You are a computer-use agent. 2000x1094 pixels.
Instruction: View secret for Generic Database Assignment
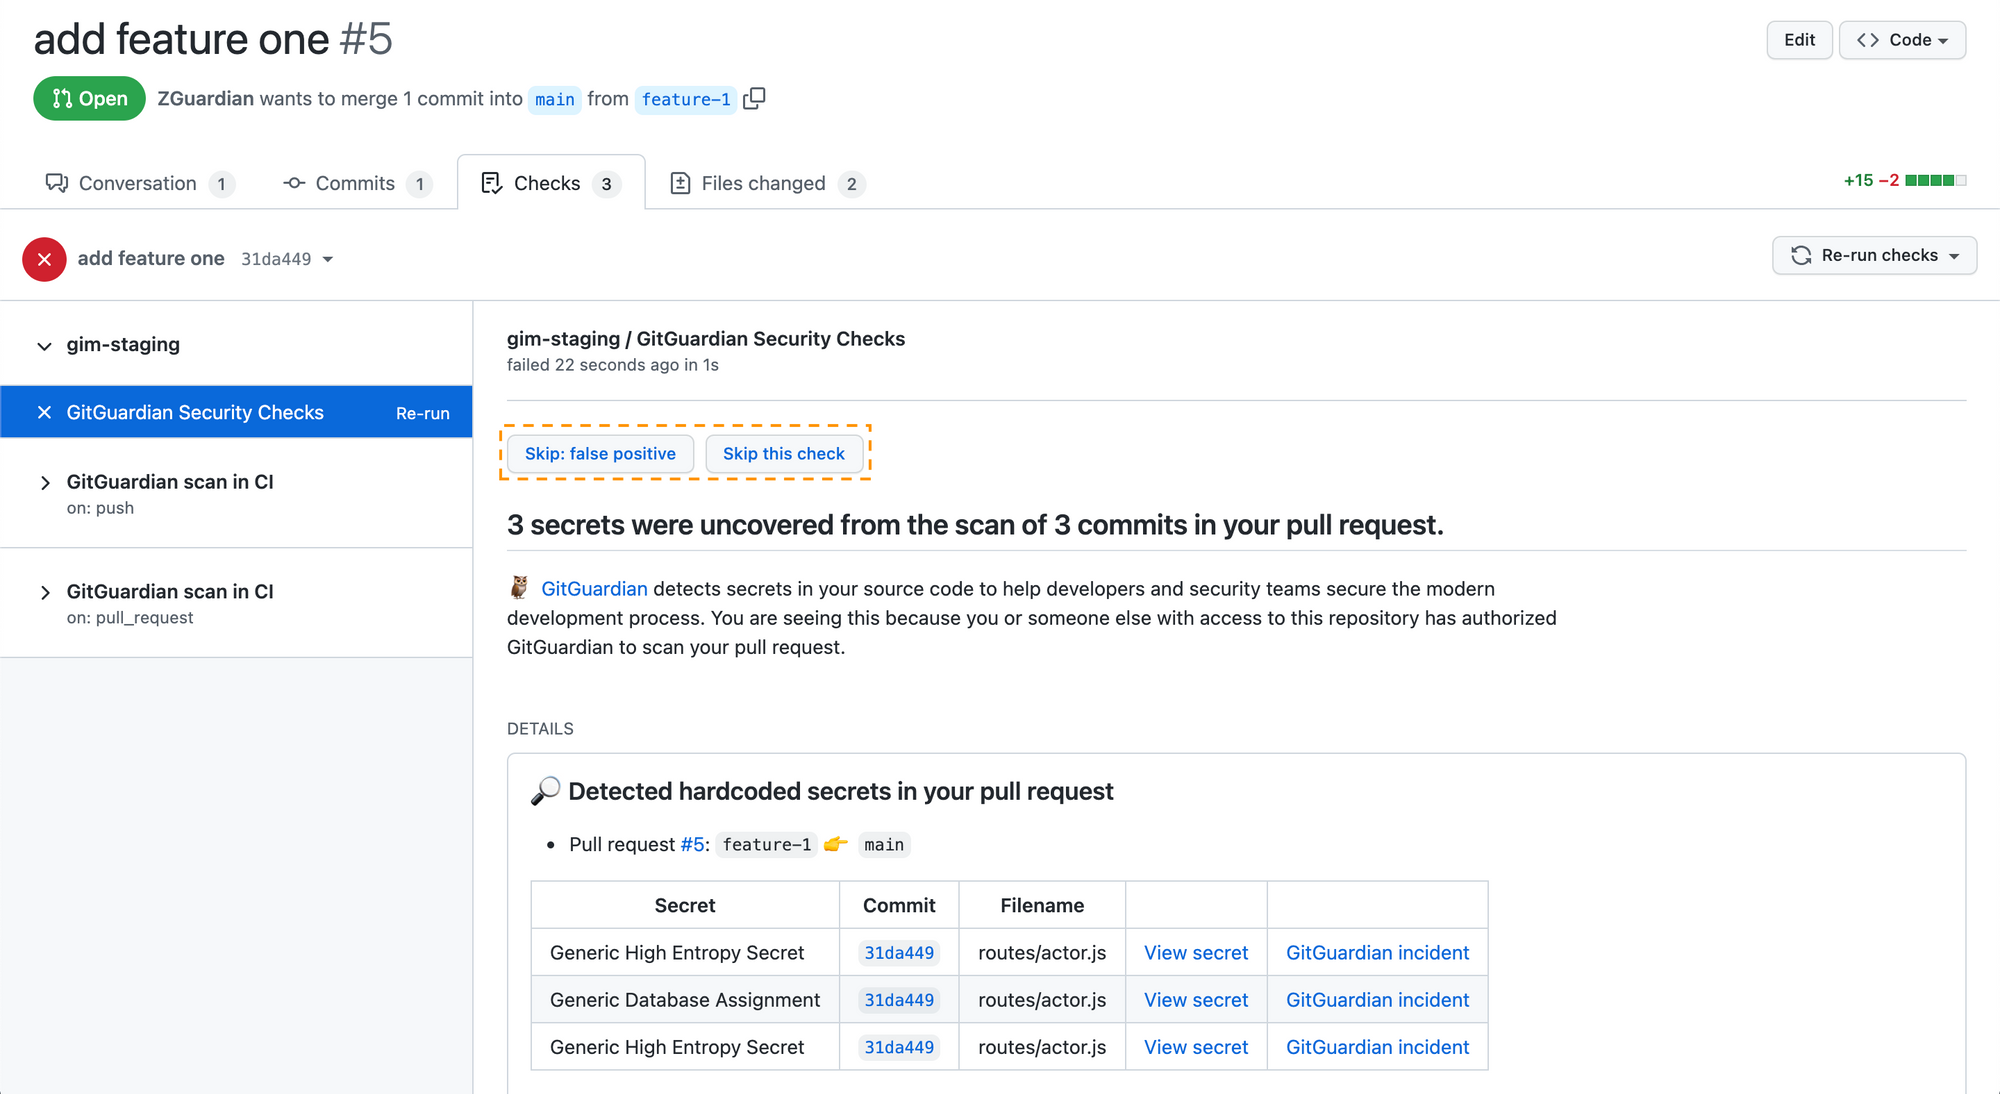point(1195,999)
